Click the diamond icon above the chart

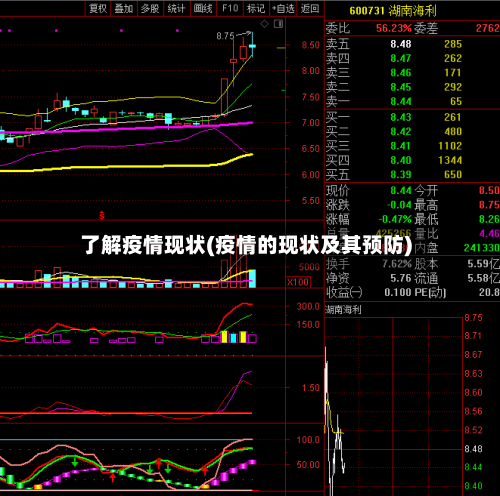point(264,24)
